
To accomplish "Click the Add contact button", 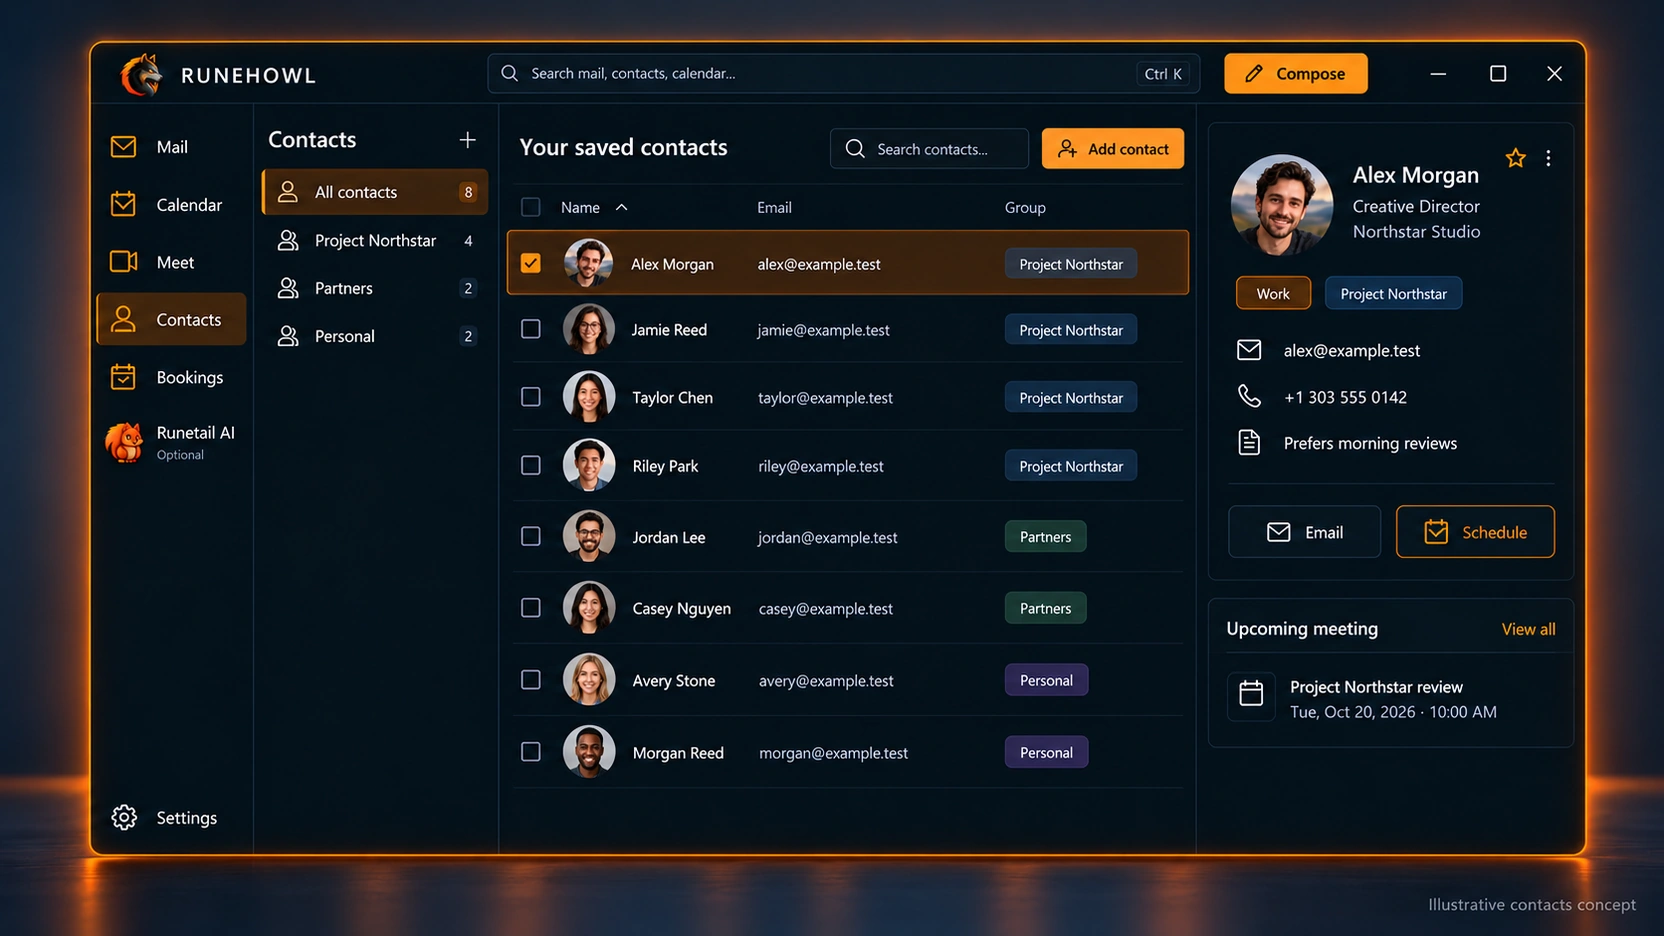I will coord(1113,149).
